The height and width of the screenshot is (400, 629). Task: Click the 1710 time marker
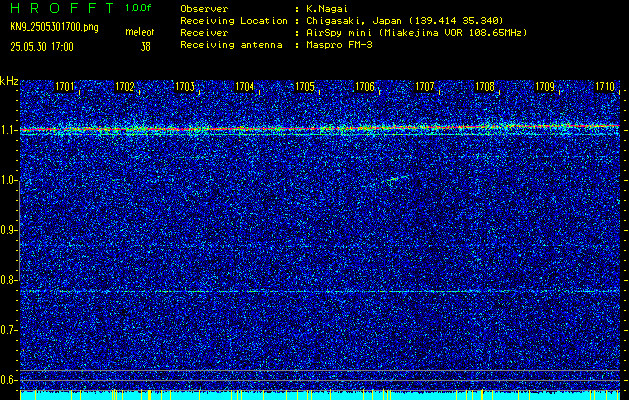point(605,86)
